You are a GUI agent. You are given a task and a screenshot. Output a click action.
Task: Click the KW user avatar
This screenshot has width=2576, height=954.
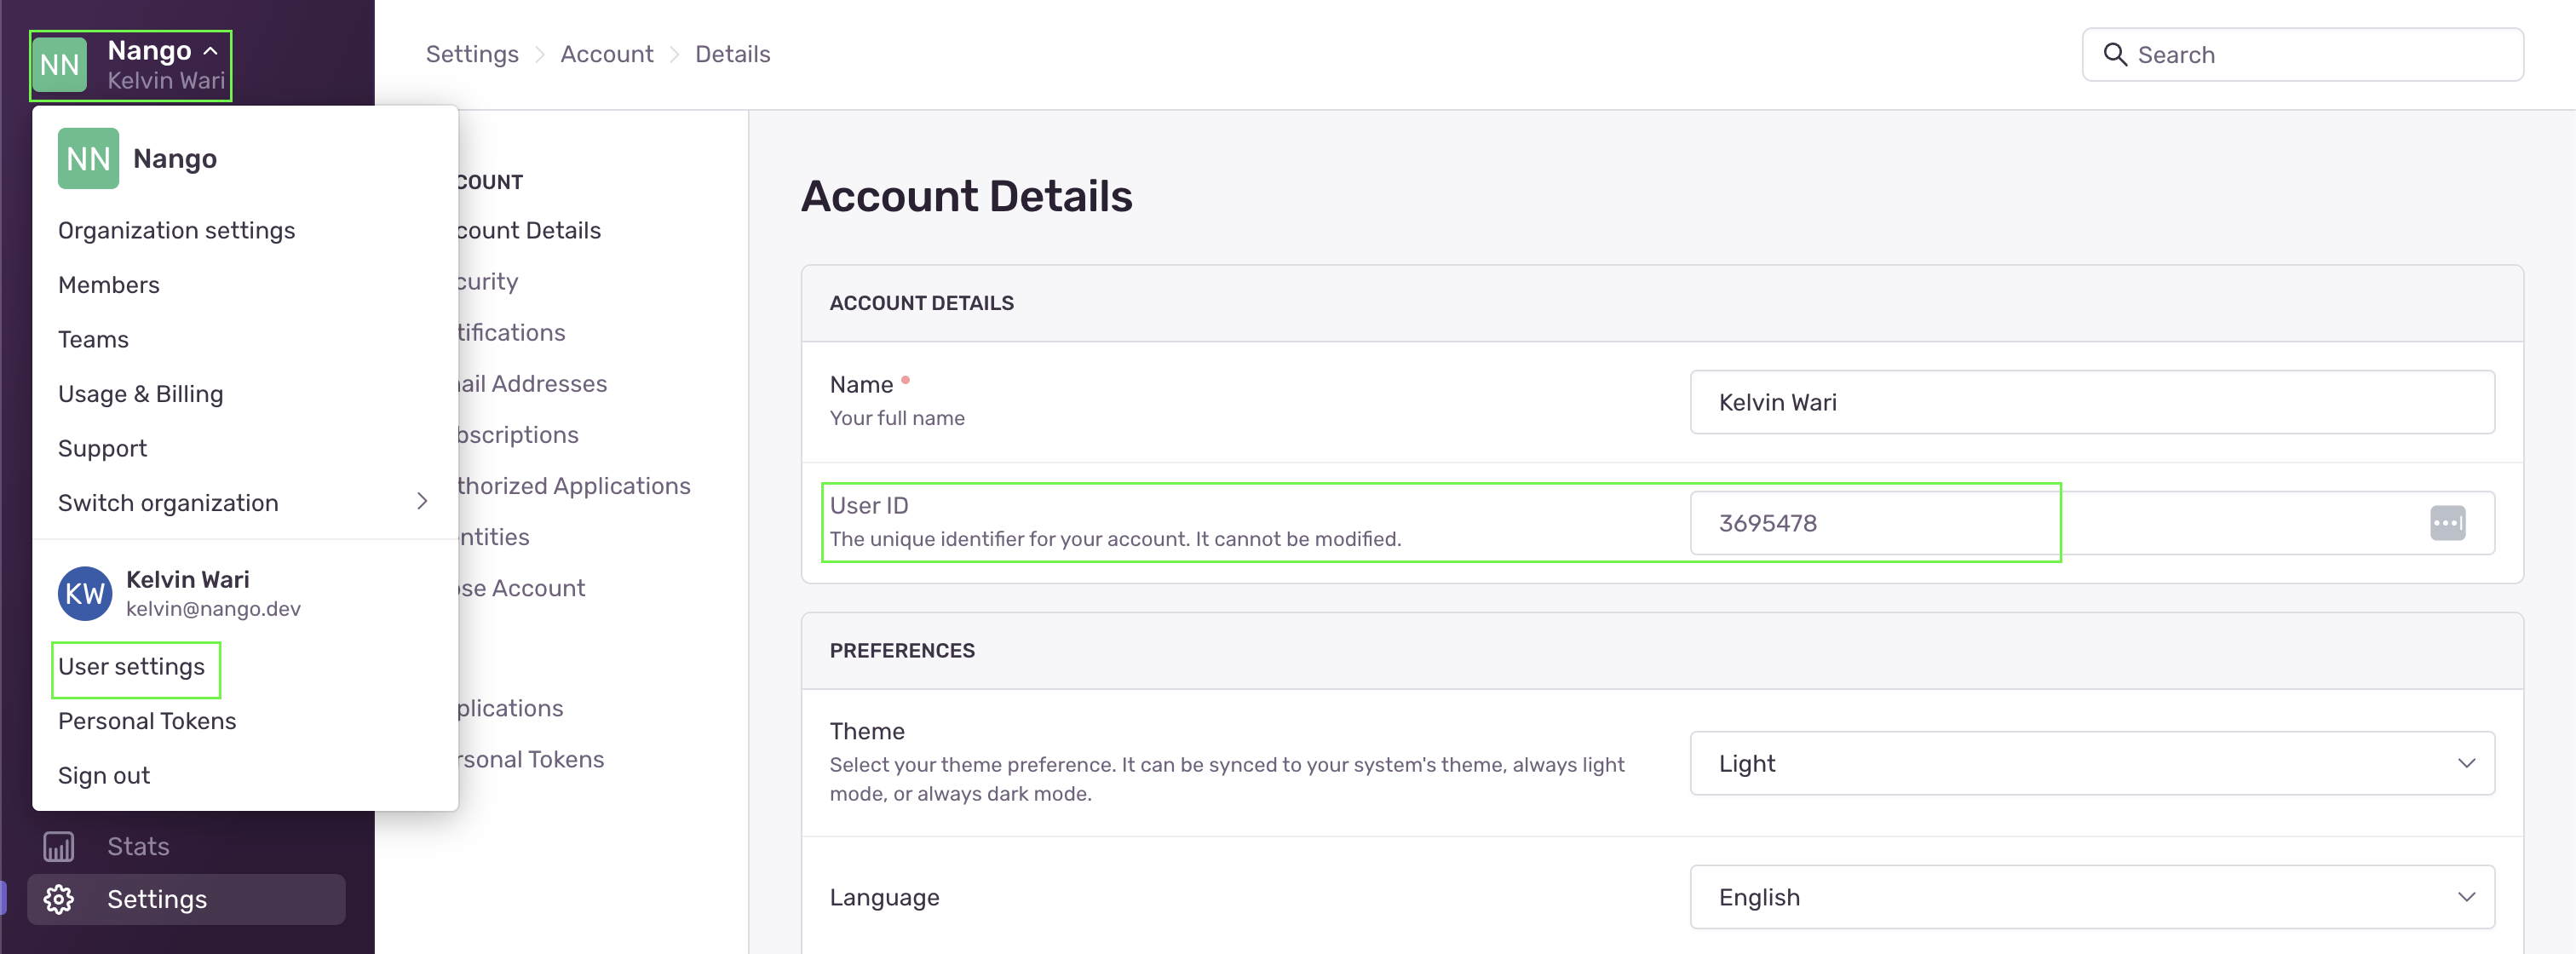pyautogui.click(x=85, y=593)
